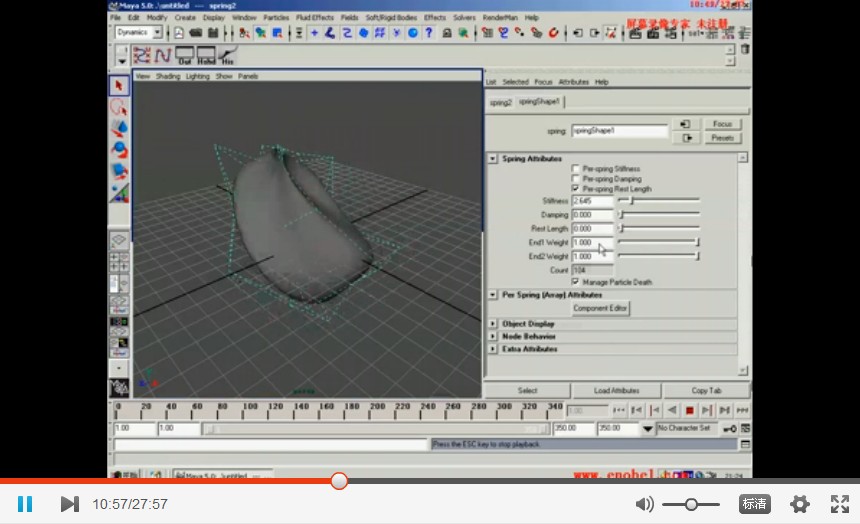
Task: Select the Maya arrow Select tool
Action: pyautogui.click(x=119, y=86)
